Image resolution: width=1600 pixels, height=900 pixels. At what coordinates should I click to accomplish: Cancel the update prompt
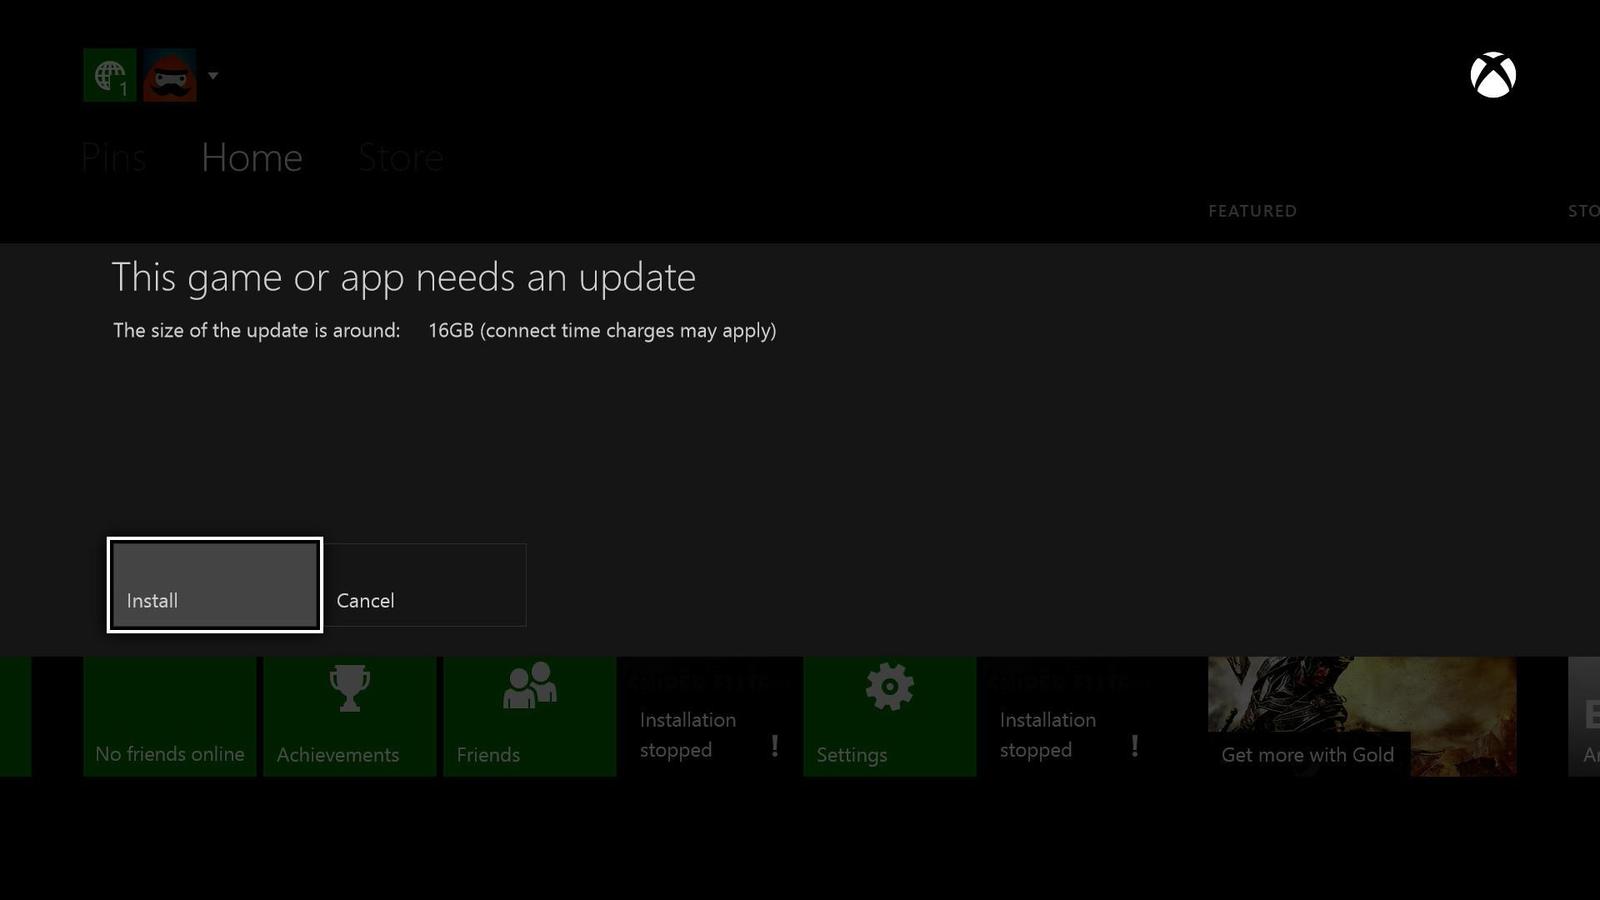click(x=426, y=585)
